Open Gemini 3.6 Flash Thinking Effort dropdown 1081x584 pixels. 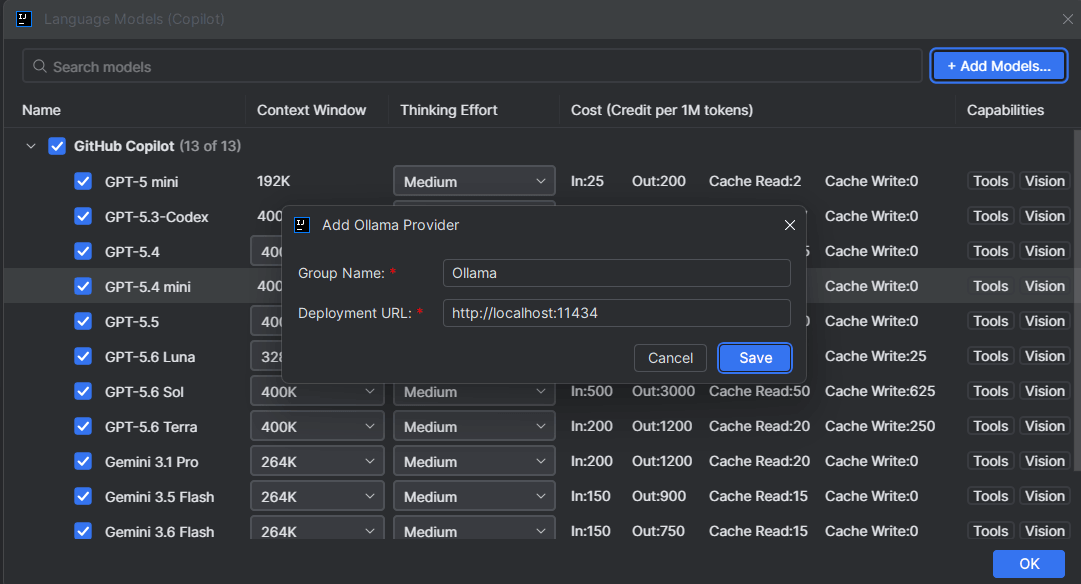[474, 528]
